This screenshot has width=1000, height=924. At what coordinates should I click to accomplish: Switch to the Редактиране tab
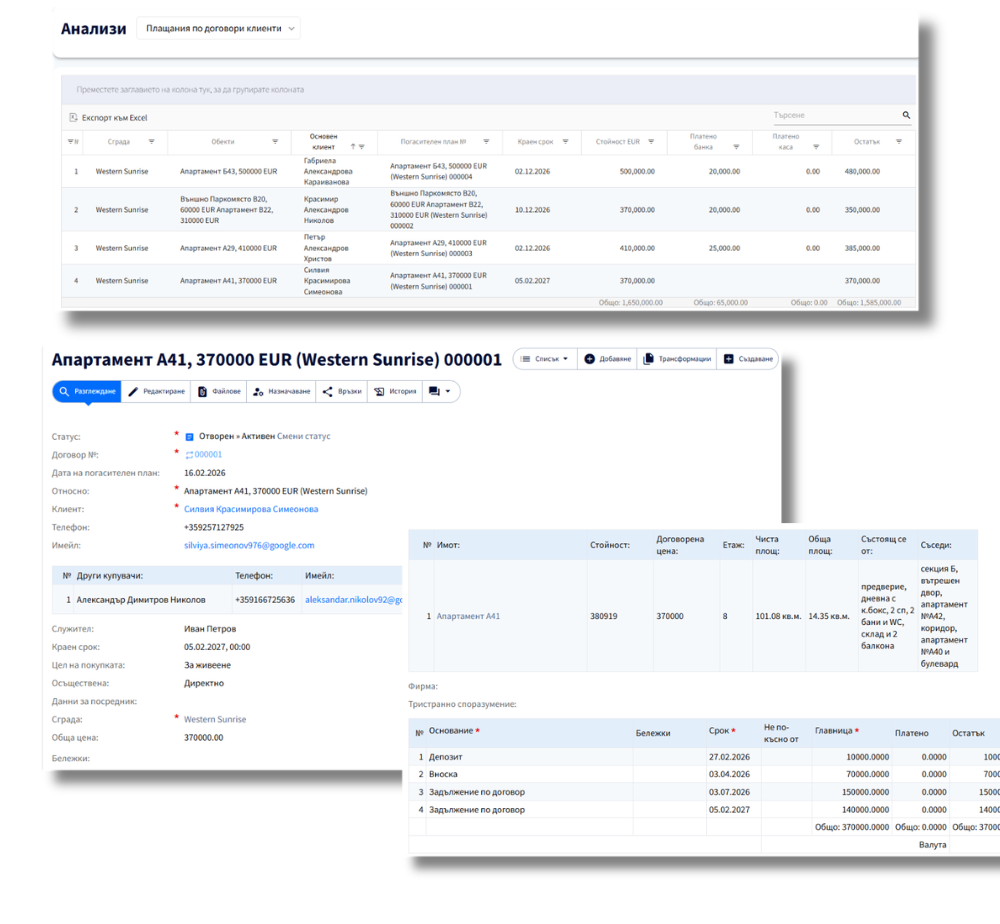point(157,391)
